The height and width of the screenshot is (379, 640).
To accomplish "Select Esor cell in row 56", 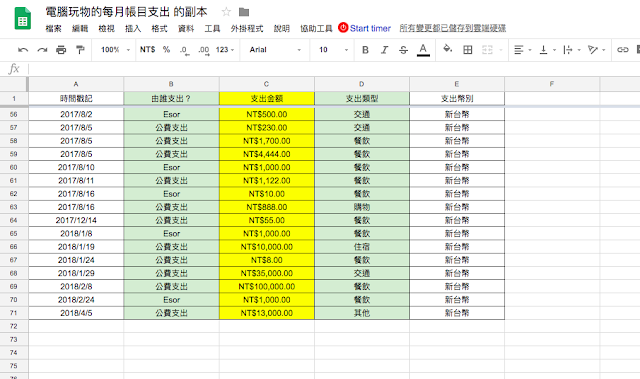I will pos(171,114).
